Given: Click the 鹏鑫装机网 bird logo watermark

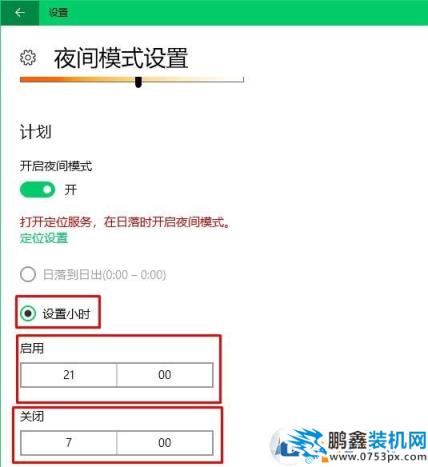Looking at the screenshot, I should tap(299, 446).
